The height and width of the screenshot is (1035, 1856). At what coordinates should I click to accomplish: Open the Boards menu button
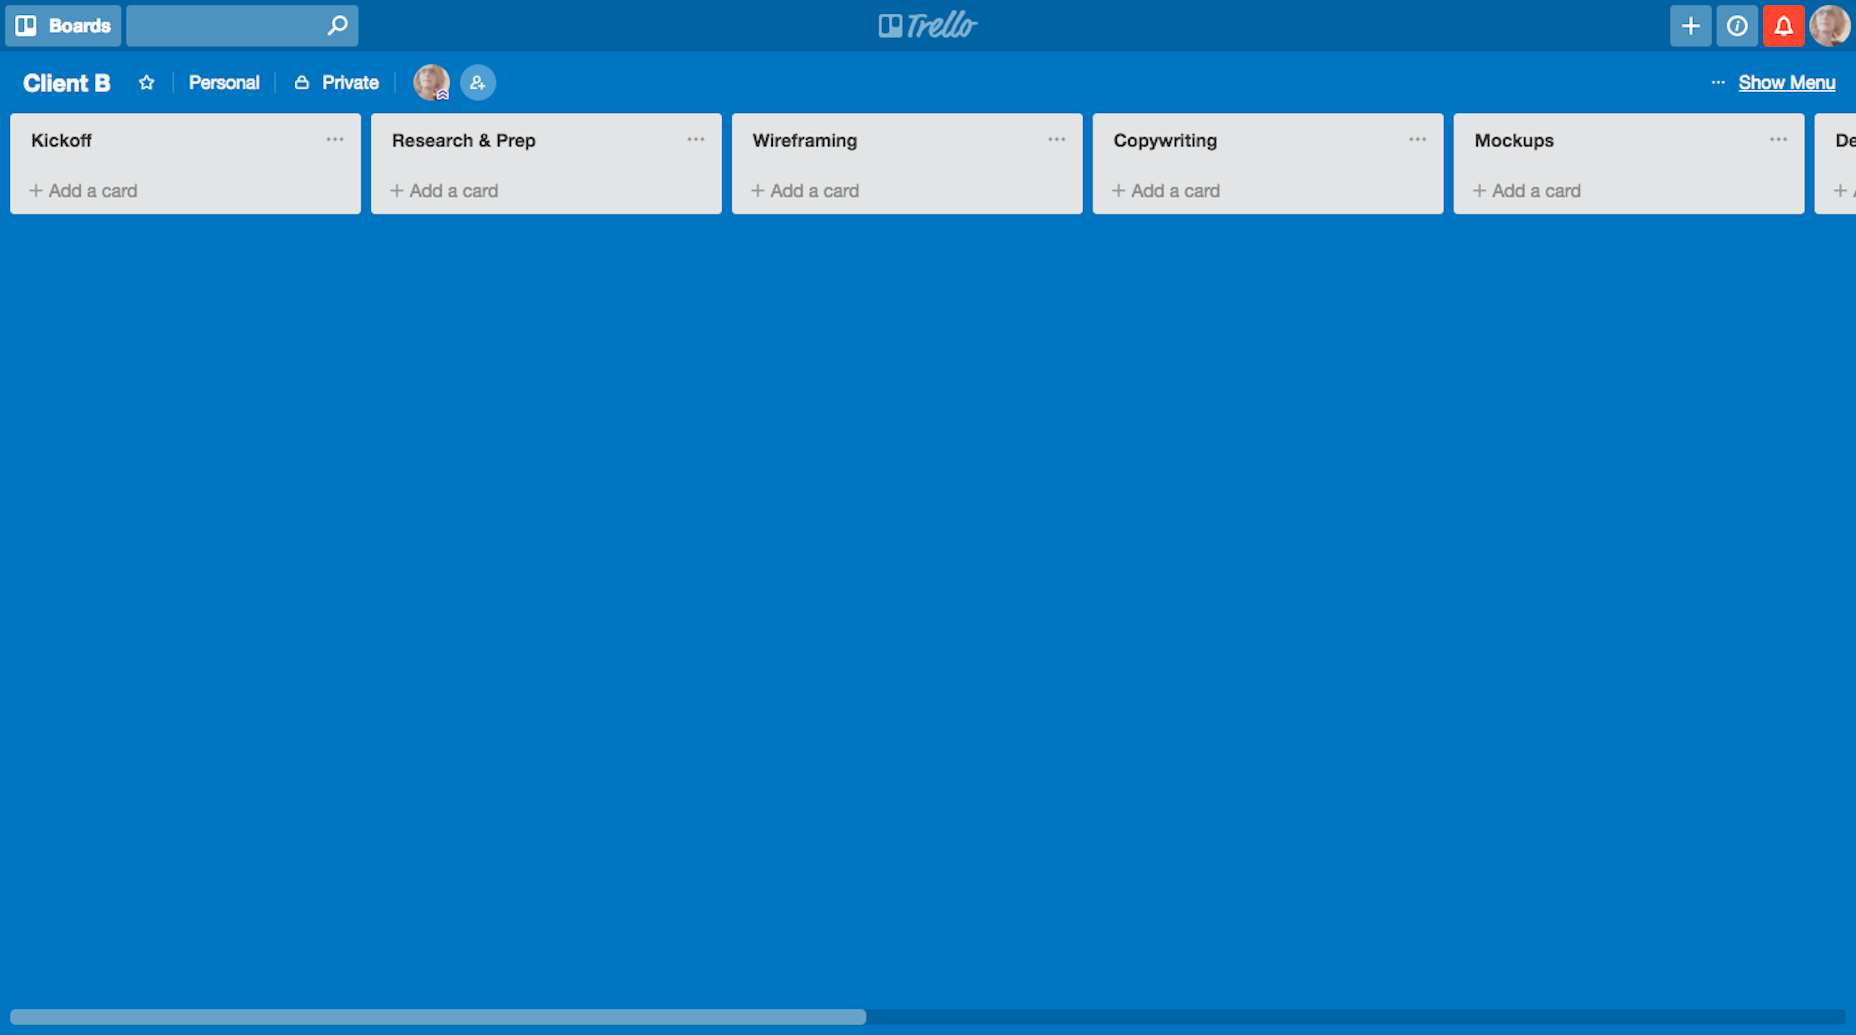(x=63, y=26)
